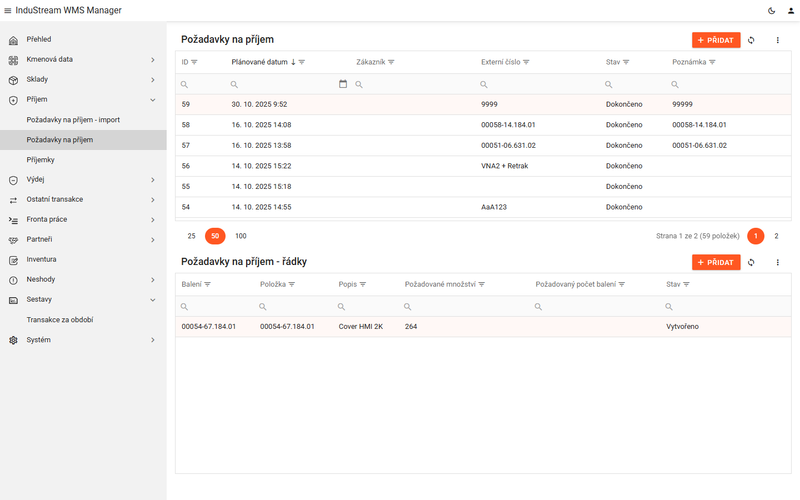Open calendar picker in Plánované datum filter
The image size is (800, 500).
[343, 84]
